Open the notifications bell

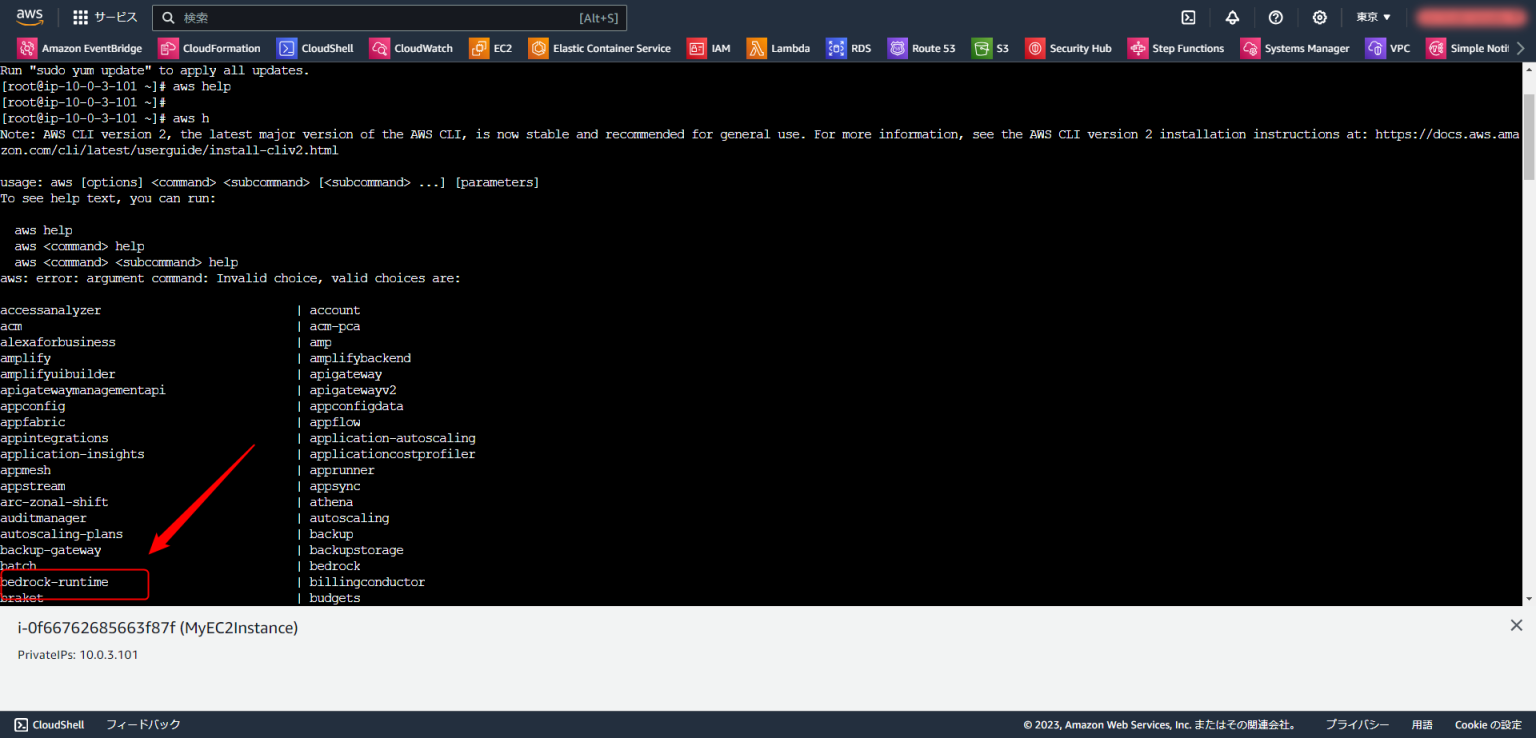[x=1232, y=17]
